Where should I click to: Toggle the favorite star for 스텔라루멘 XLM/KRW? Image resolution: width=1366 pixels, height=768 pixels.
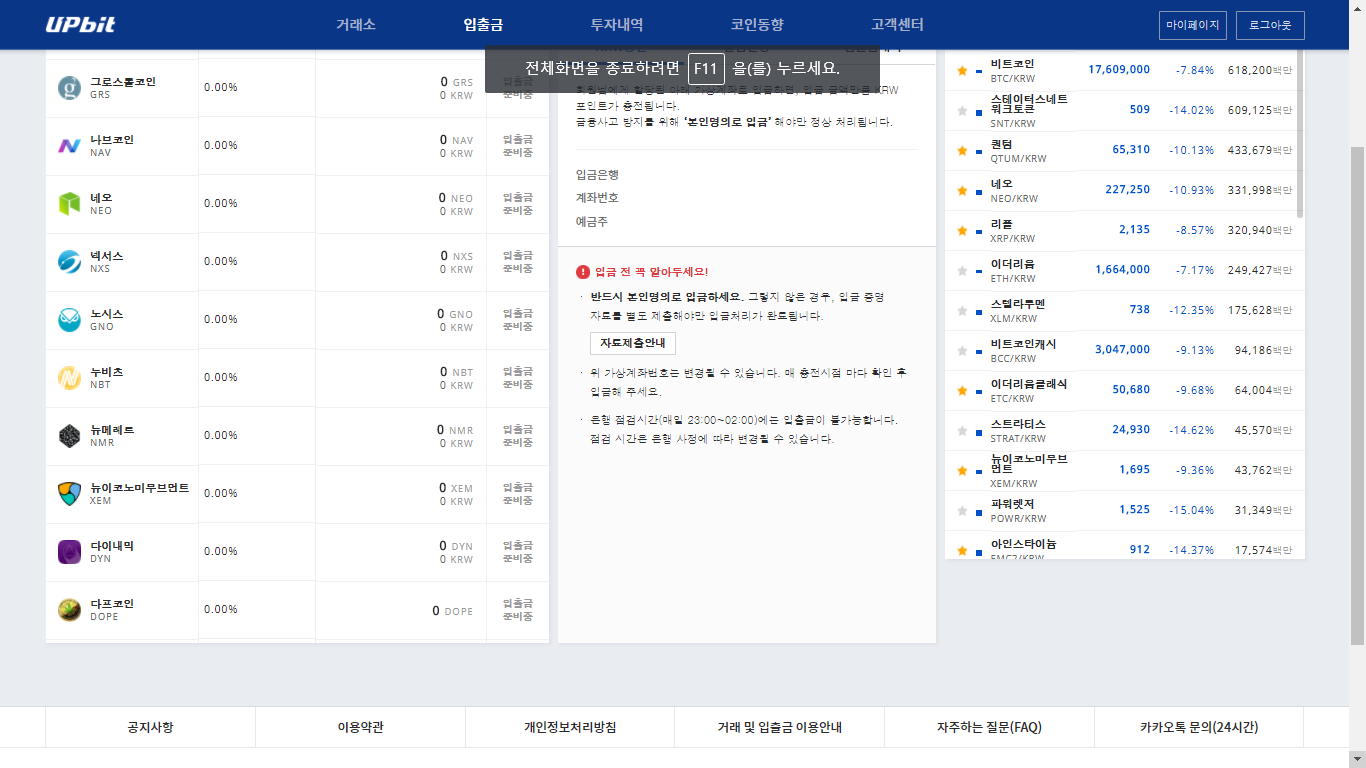[x=962, y=311]
